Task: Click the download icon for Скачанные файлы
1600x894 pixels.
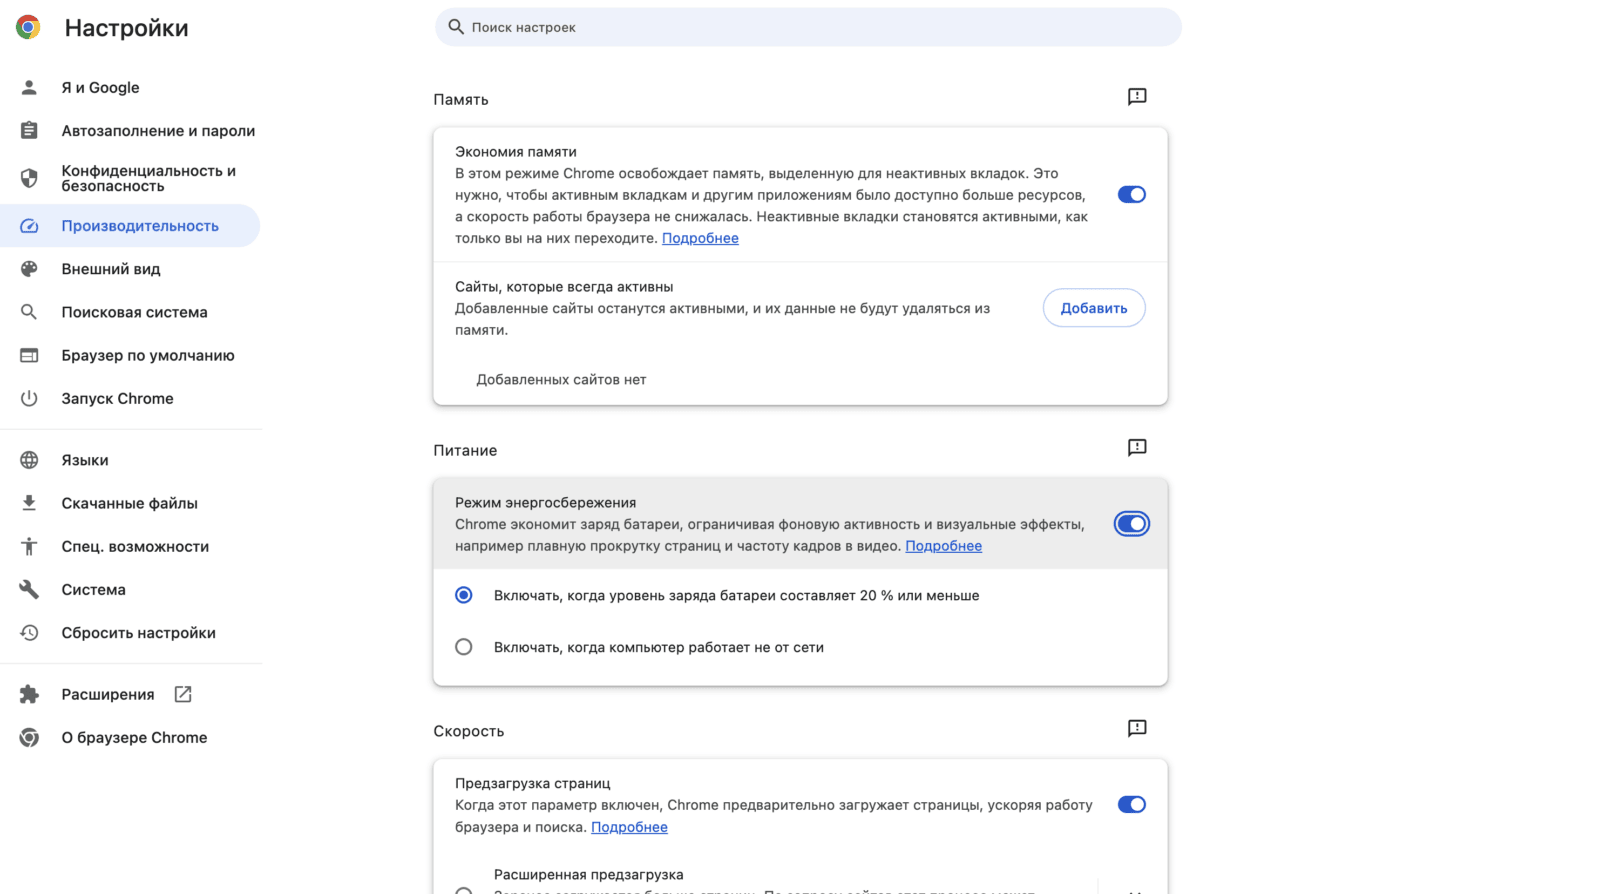Action: 29,503
